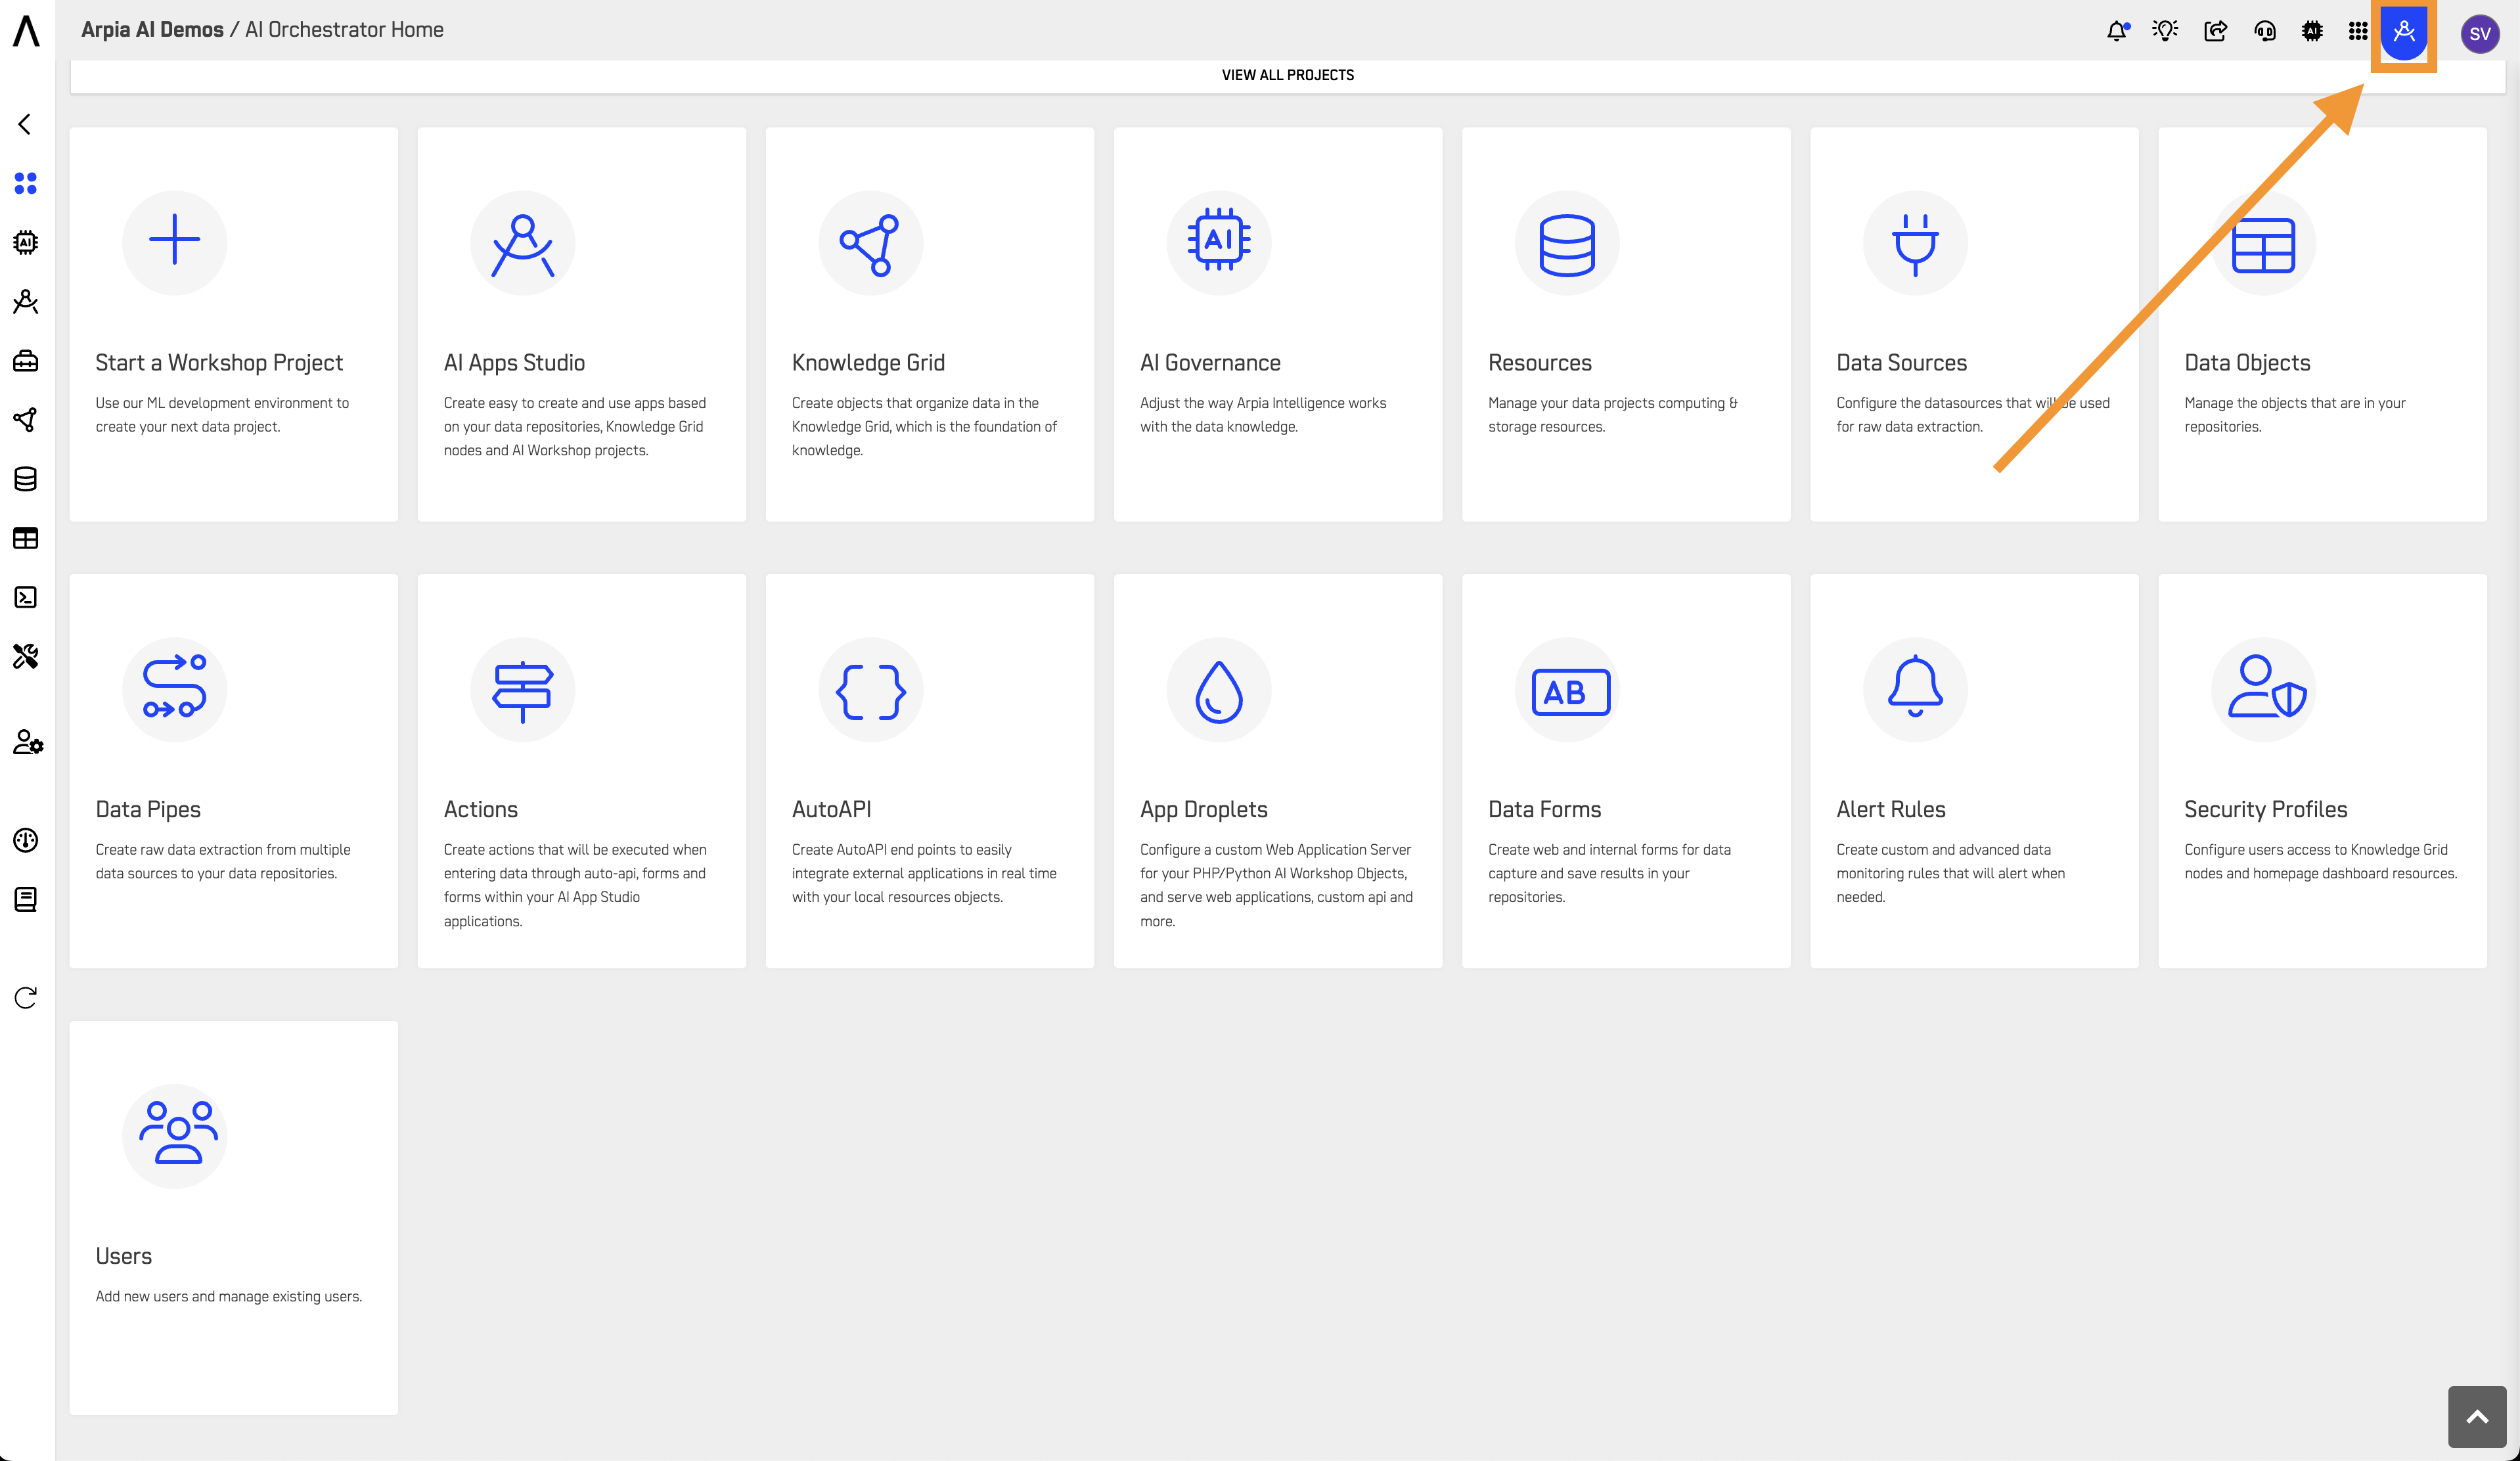Open the AI Apps Studio card
This screenshot has height=1461, width=2520.
point(582,324)
